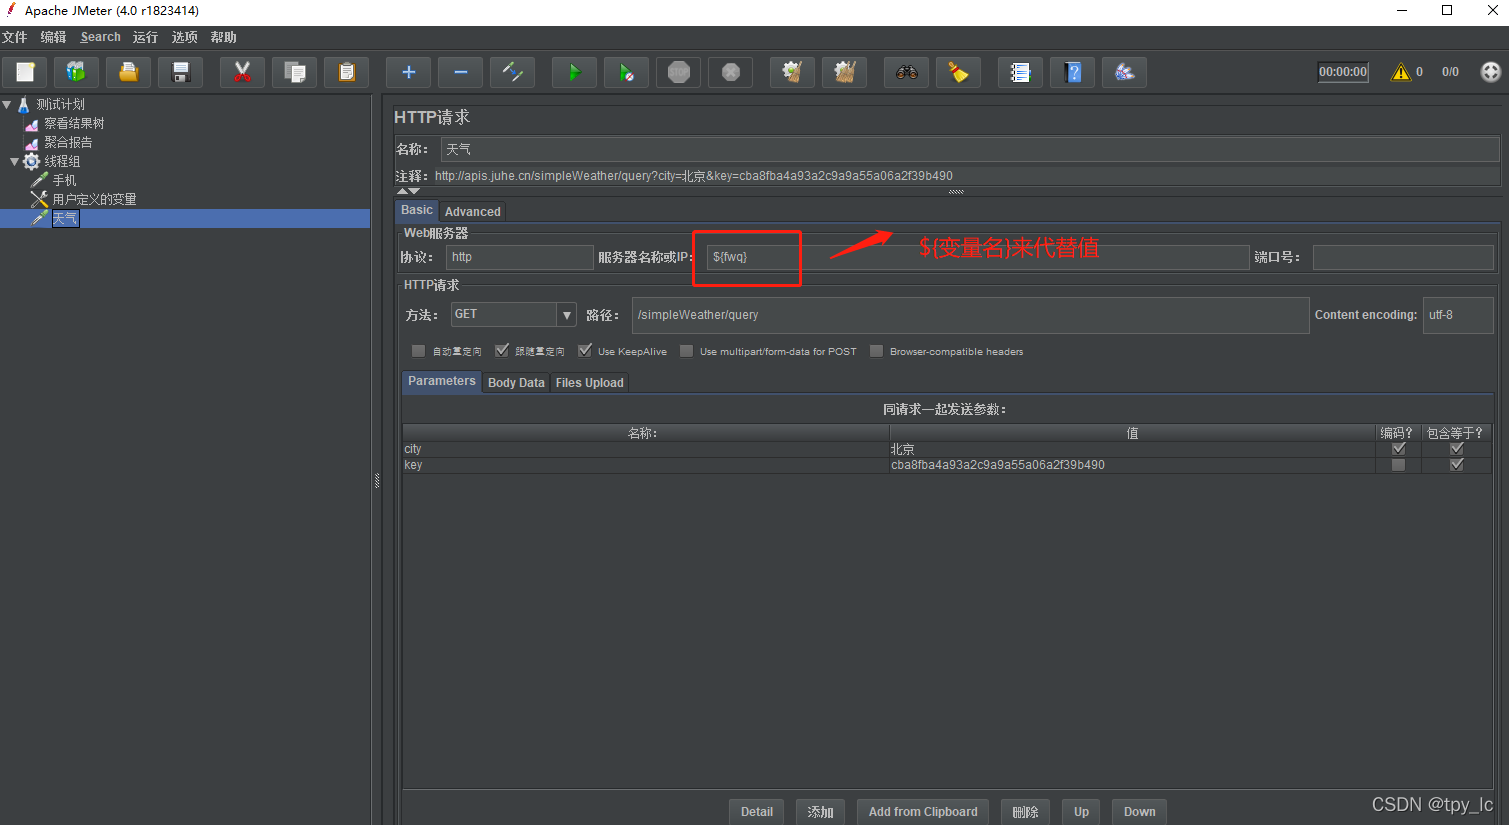Click the Open file folder icon

click(x=128, y=72)
